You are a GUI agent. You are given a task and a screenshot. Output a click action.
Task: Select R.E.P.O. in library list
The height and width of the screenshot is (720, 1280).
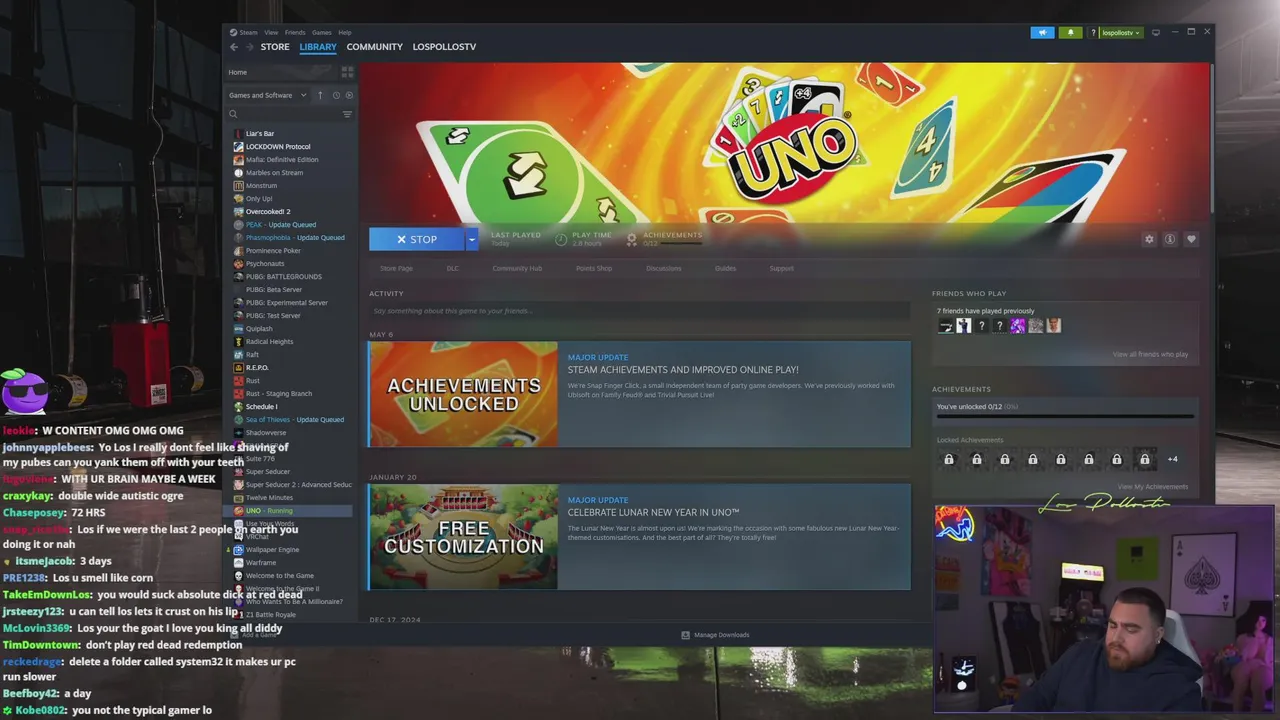coord(257,367)
